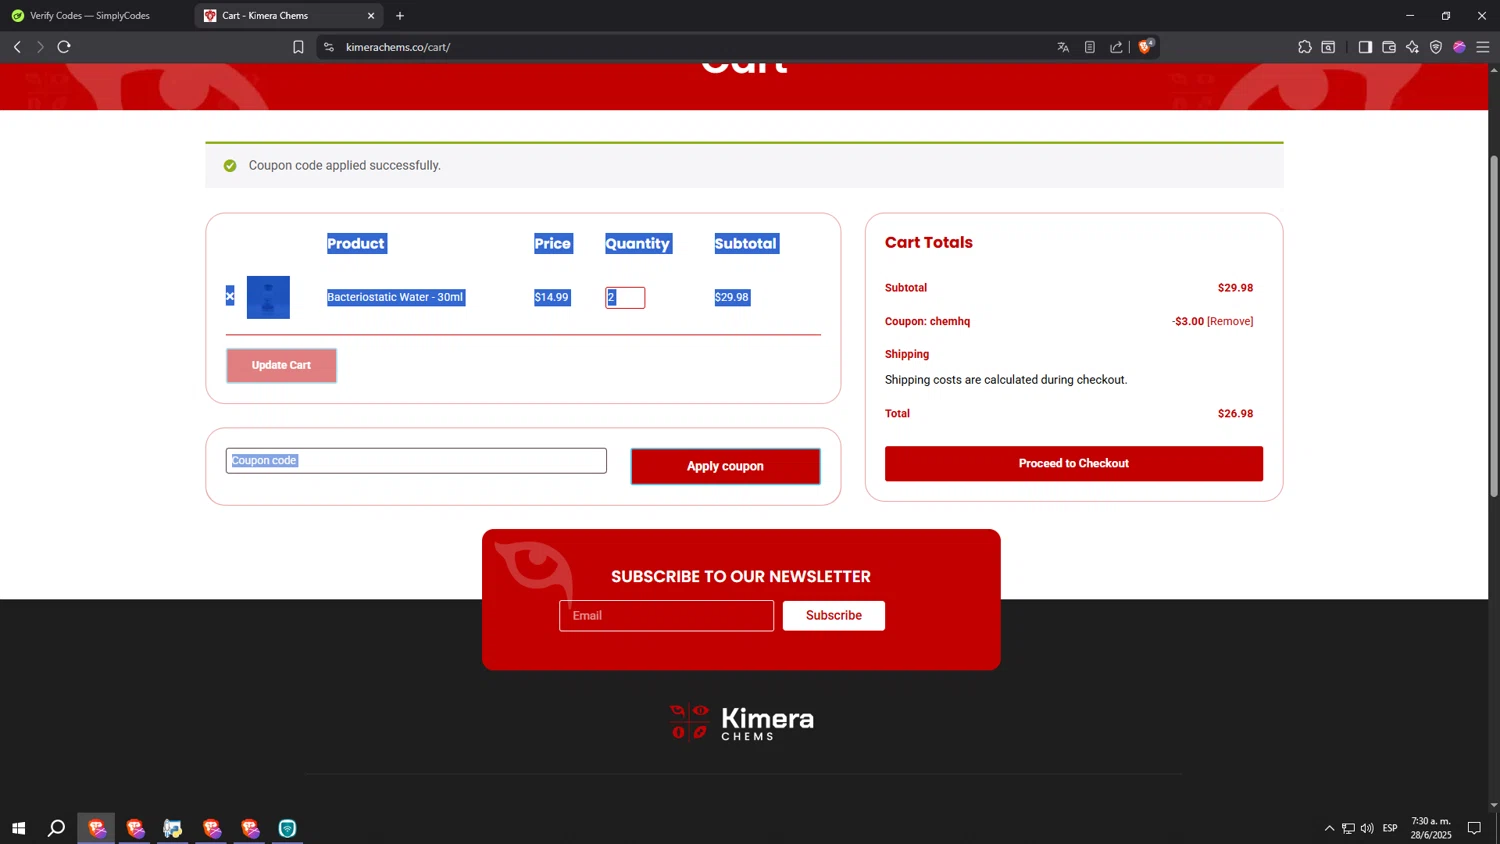Open the tab search icon in the toolbar
1500x844 pixels.
pyautogui.click(x=1328, y=47)
